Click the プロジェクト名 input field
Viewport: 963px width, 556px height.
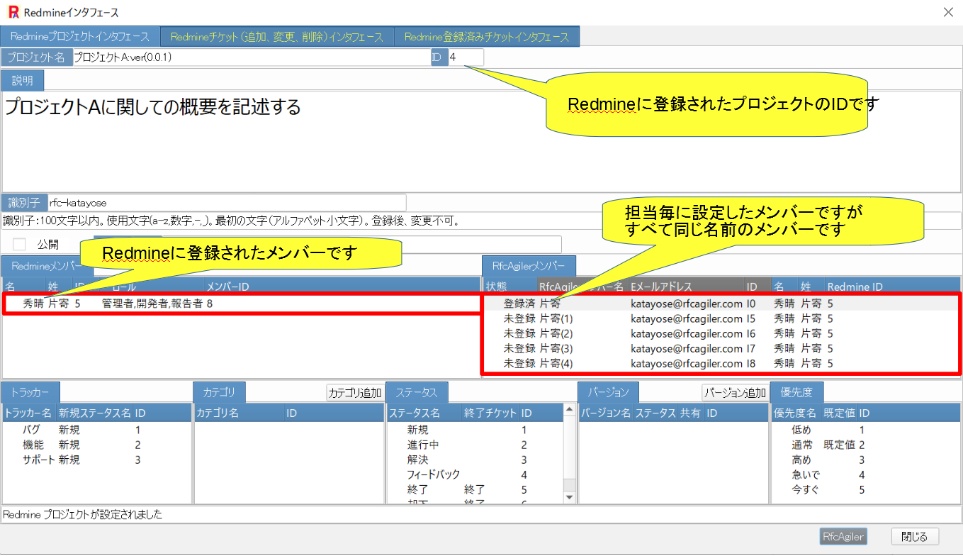(251, 57)
